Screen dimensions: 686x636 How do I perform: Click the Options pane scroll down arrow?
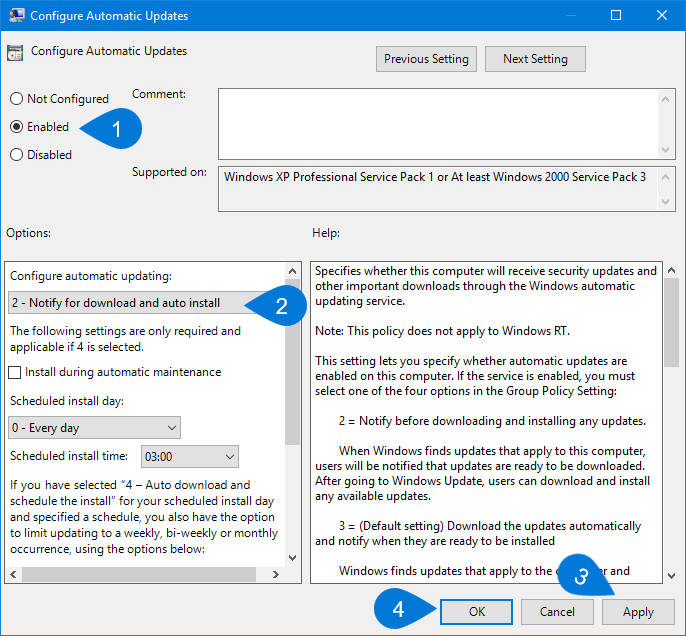coord(293,558)
